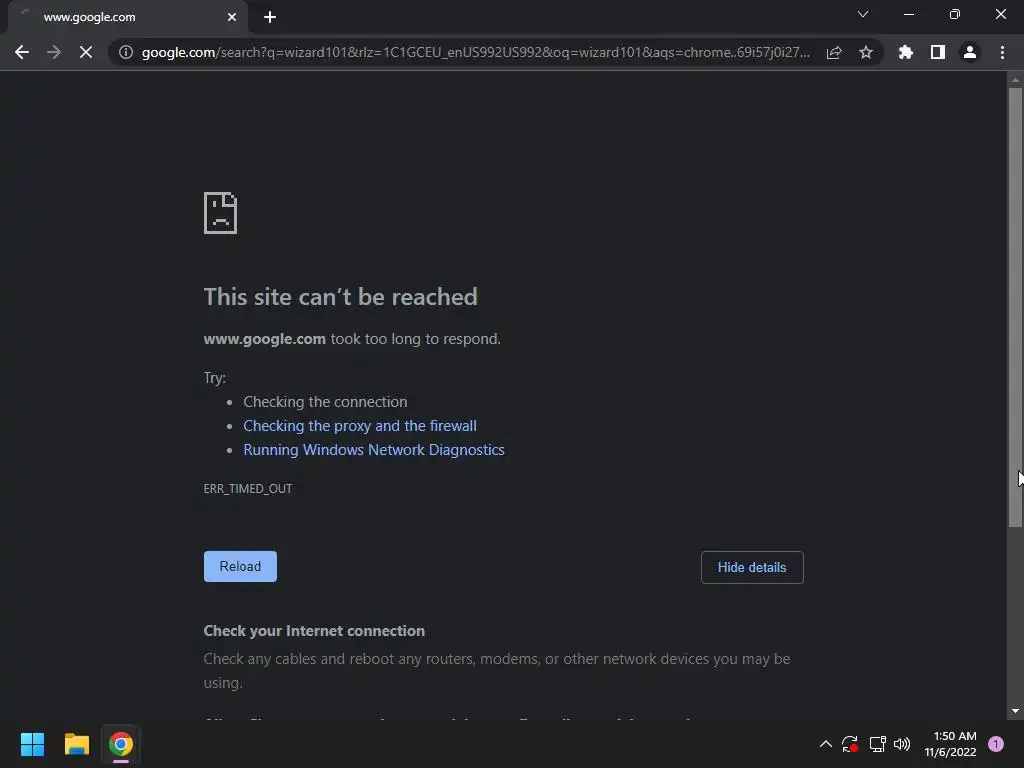Click the Chrome taskbar icon
Image resolution: width=1024 pixels, height=768 pixels.
121,744
